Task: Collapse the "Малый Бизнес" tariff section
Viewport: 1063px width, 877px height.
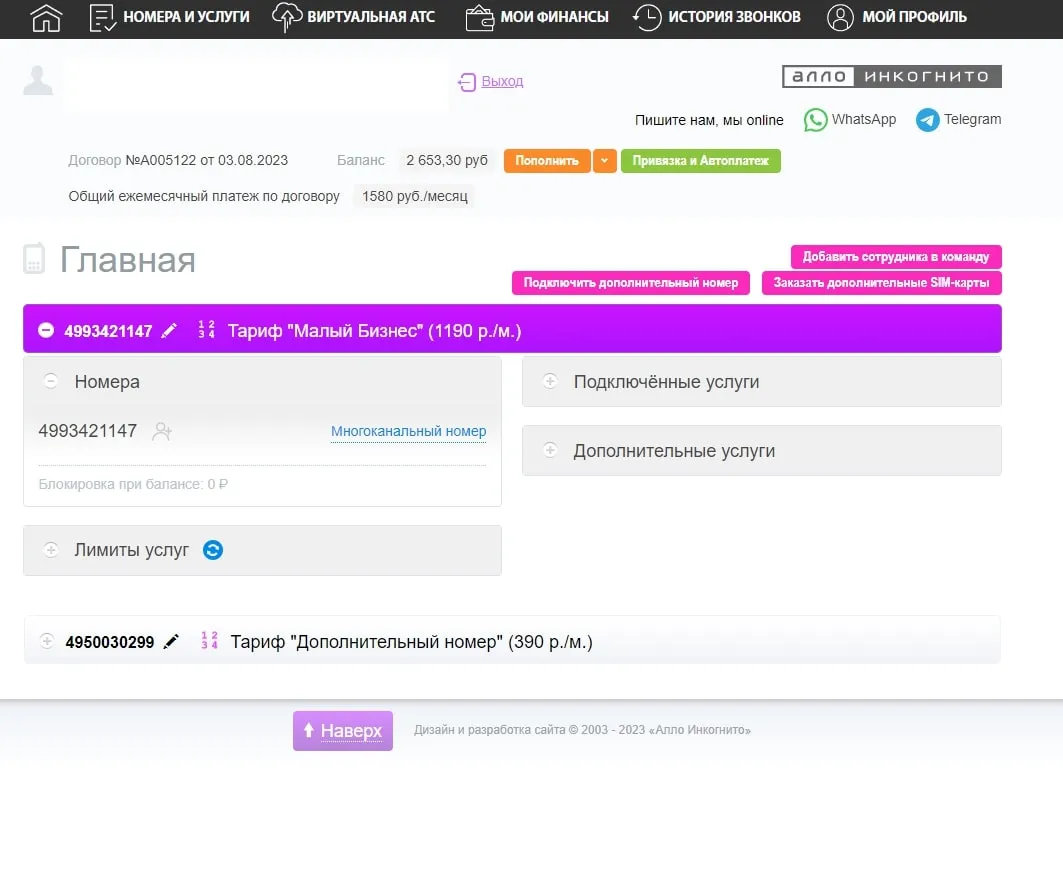Action: pos(46,330)
